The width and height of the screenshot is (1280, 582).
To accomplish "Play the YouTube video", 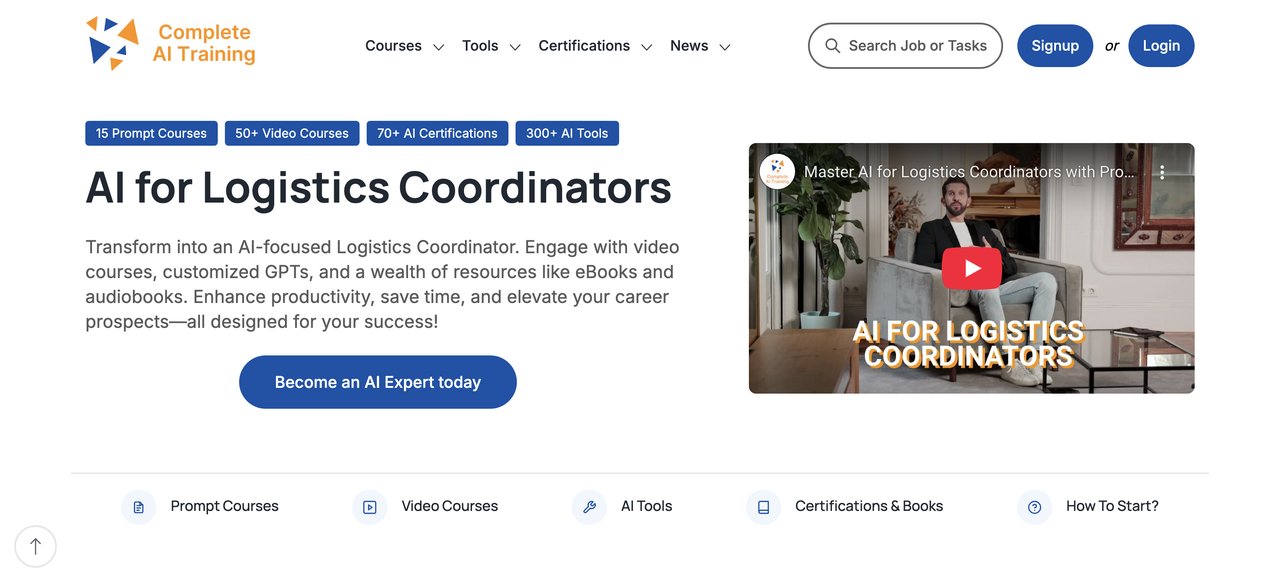I will click(x=971, y=268).
